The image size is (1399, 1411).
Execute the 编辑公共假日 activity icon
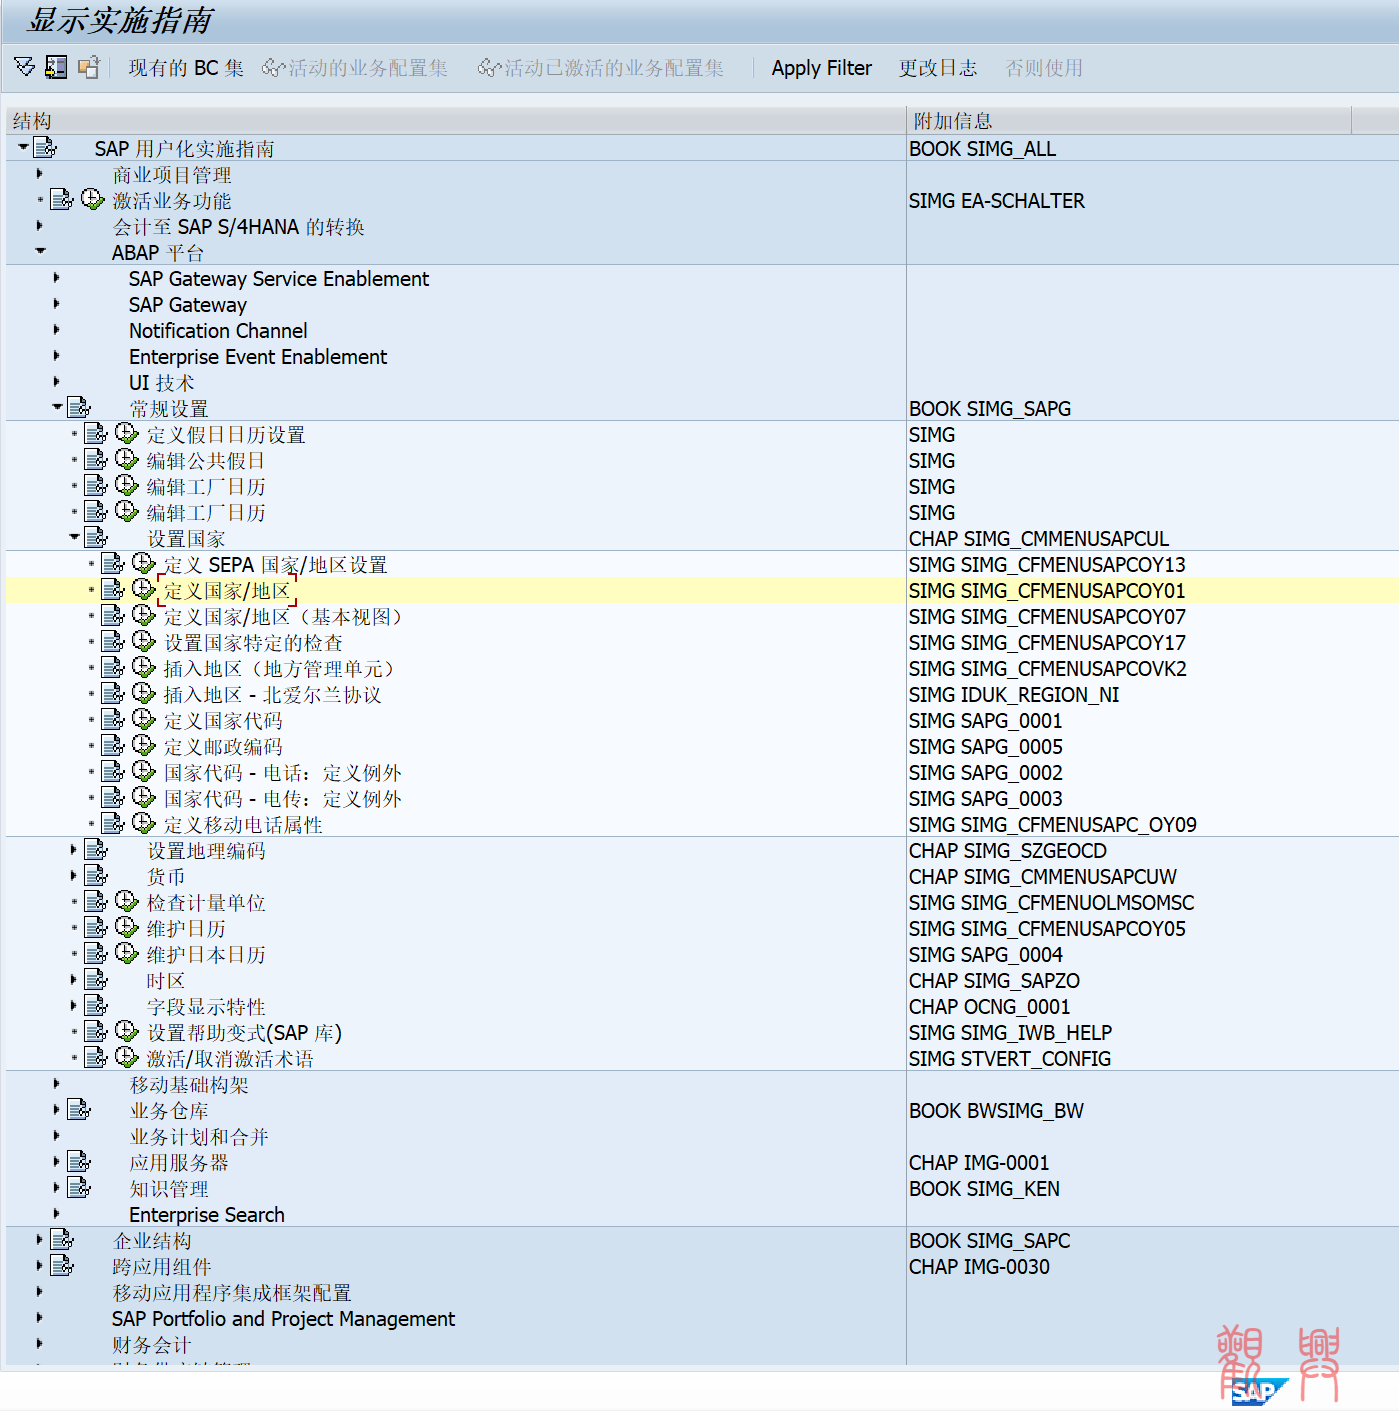tap(127, 459)
